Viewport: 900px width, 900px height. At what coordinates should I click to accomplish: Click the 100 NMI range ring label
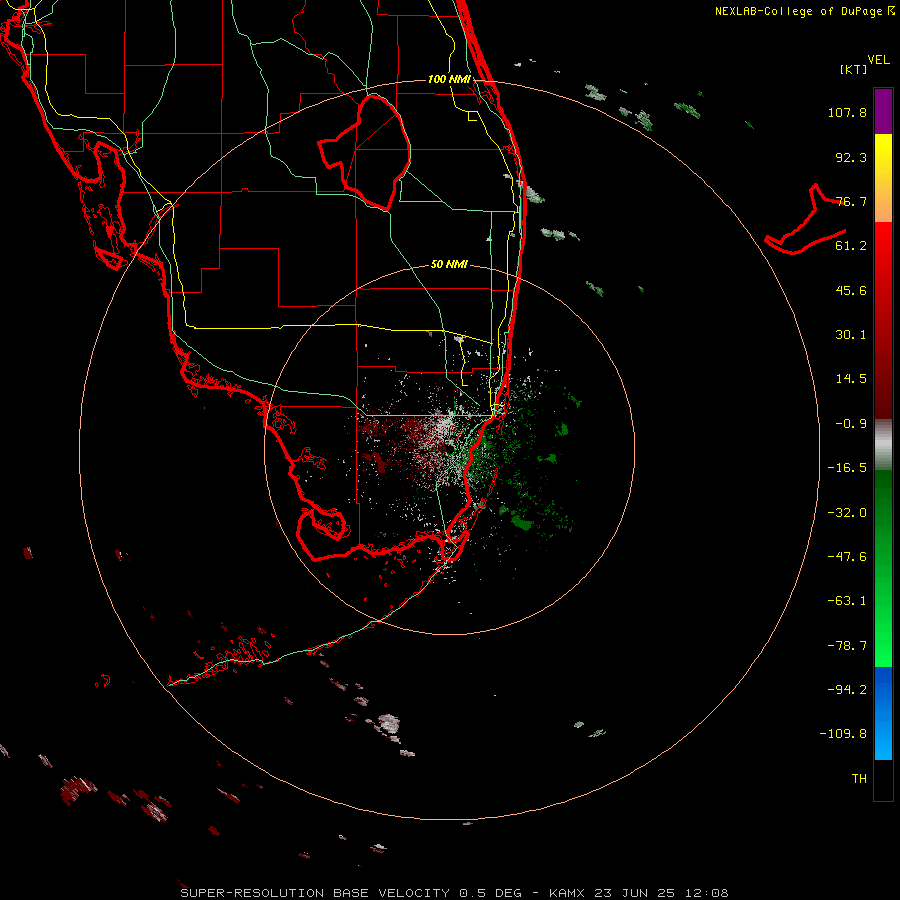click(449, 79)
